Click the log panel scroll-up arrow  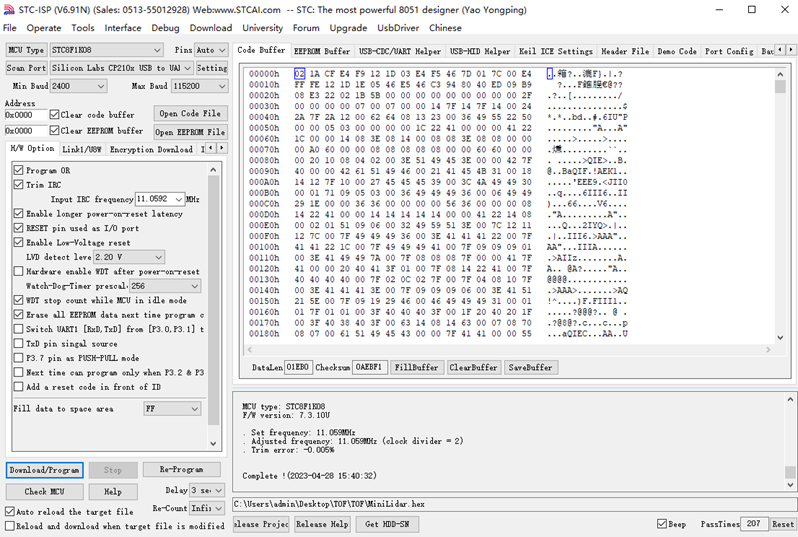tap(790, 400)
